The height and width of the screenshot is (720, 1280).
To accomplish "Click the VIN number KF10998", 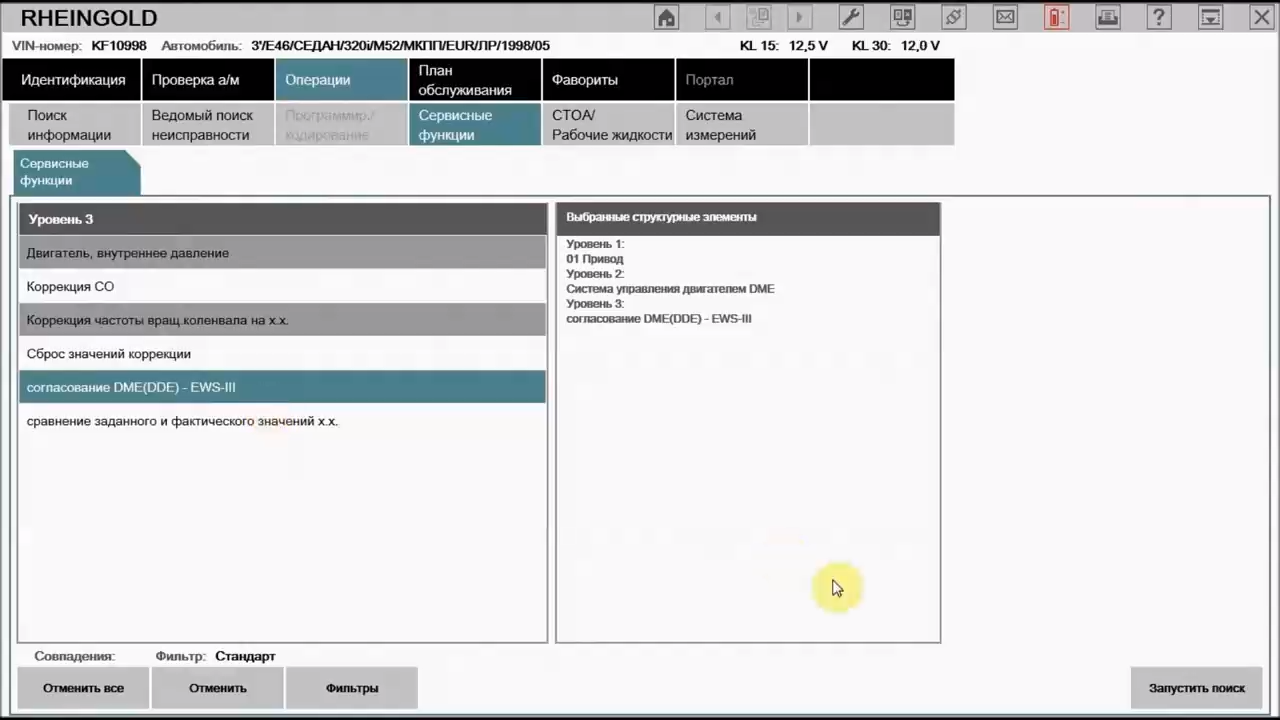I will (119, 46).
